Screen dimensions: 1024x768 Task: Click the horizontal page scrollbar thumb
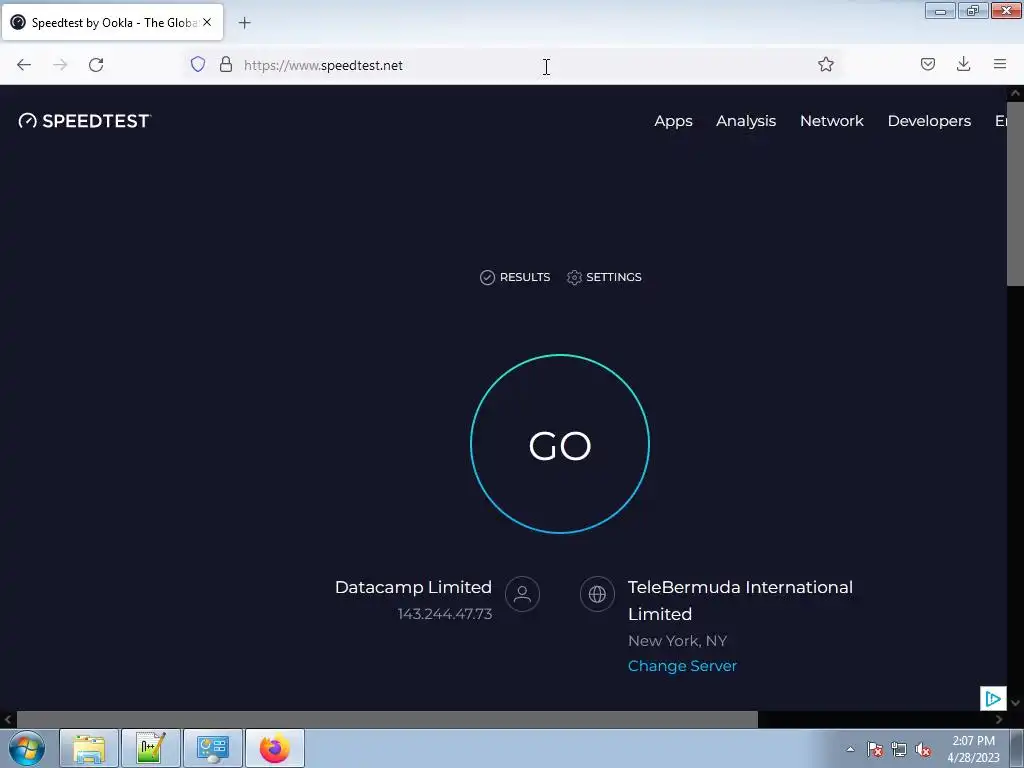pyautogui.click(x=387, y=720)
